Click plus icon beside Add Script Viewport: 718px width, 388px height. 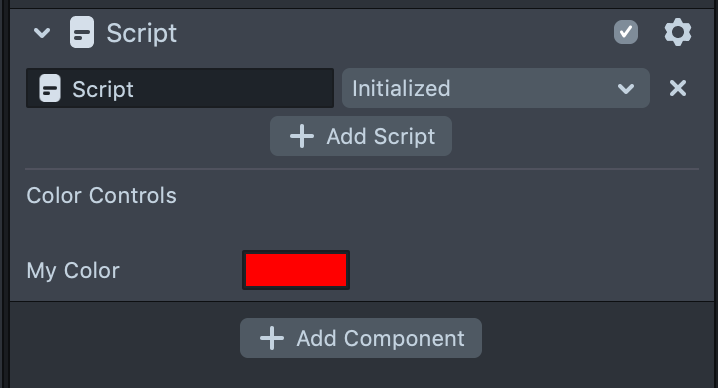[302, 137]
